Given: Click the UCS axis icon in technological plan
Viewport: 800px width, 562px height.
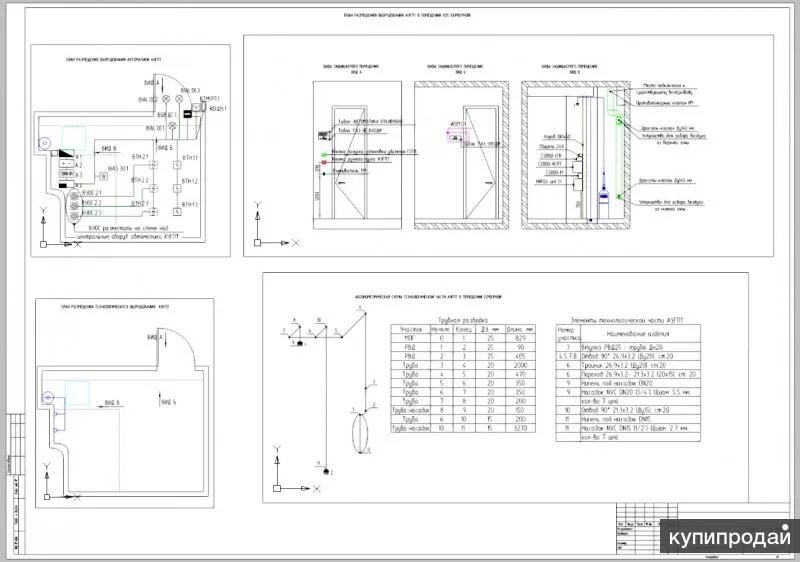Looking at the screenshot, I should 61,482.
